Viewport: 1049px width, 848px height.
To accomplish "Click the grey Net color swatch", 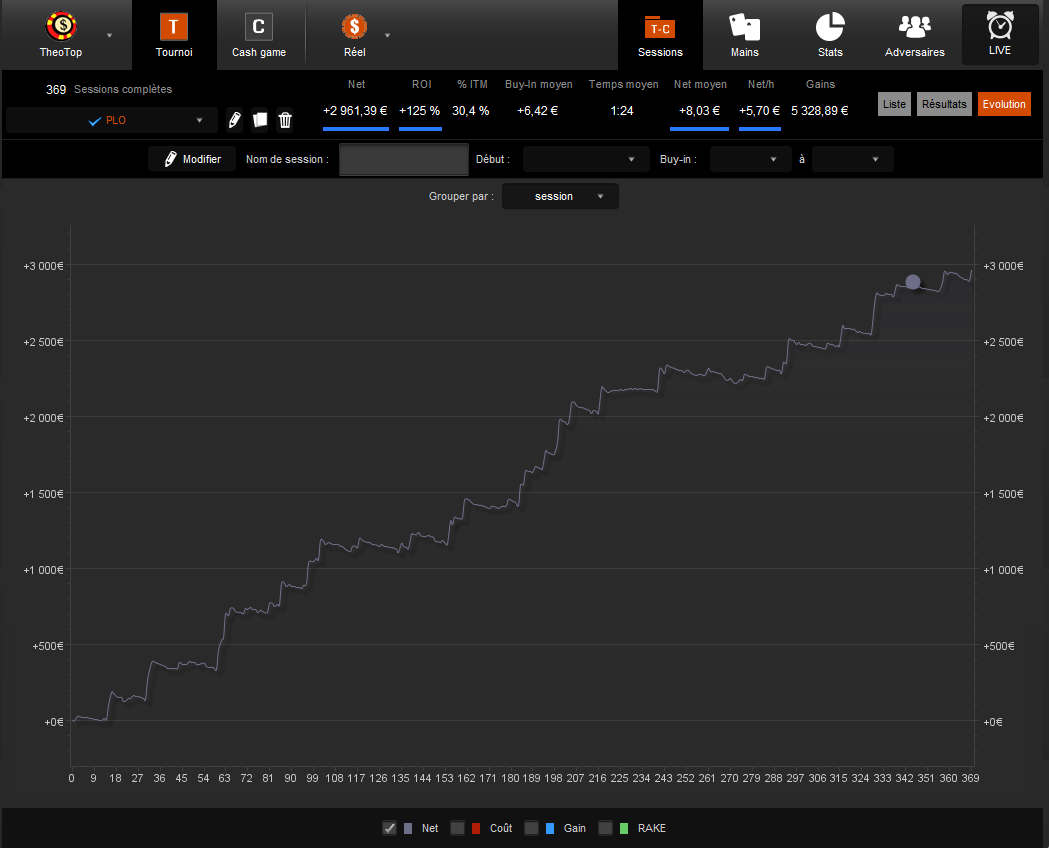I will click(408, 829).
